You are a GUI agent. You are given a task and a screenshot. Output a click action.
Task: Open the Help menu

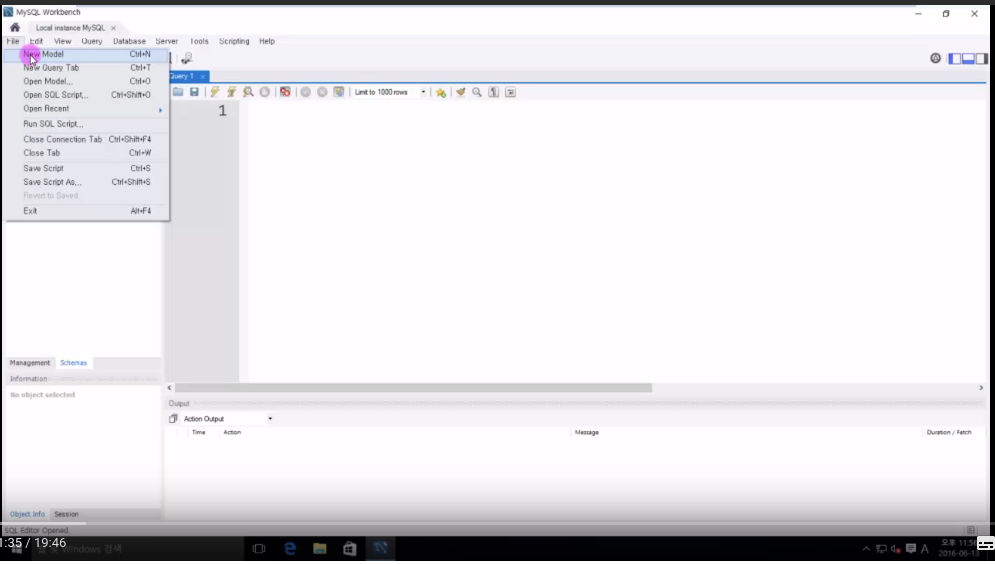(267, 41)
